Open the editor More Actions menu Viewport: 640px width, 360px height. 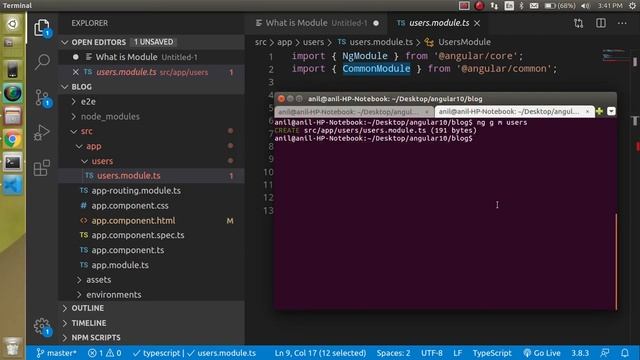tap(622, 23)
